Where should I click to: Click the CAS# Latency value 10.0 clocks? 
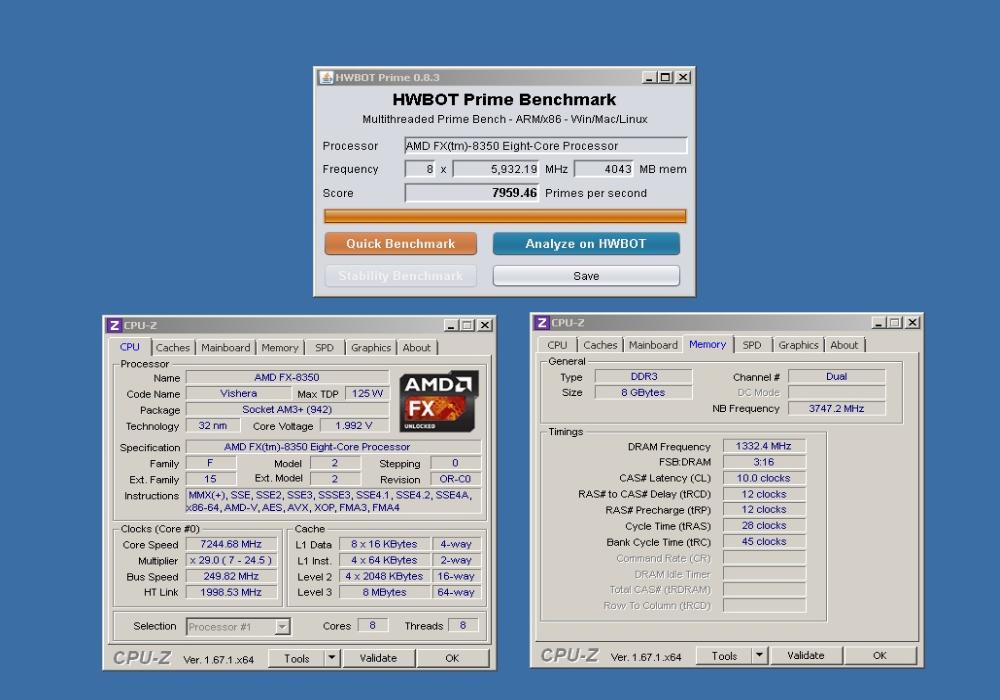(763, 478)
